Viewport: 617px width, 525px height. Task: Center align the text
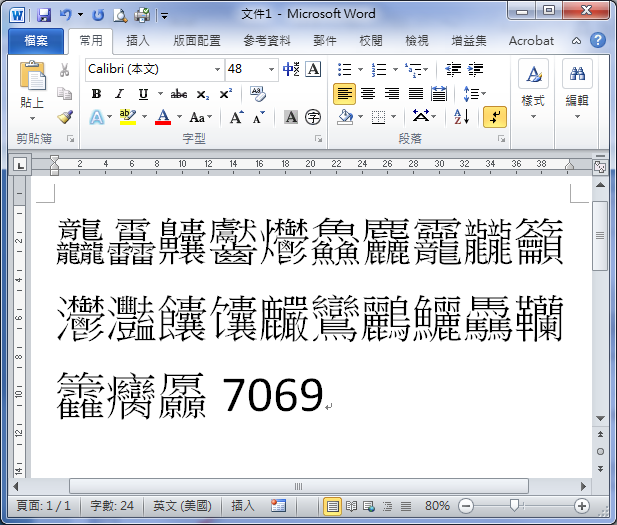point(368,94)
